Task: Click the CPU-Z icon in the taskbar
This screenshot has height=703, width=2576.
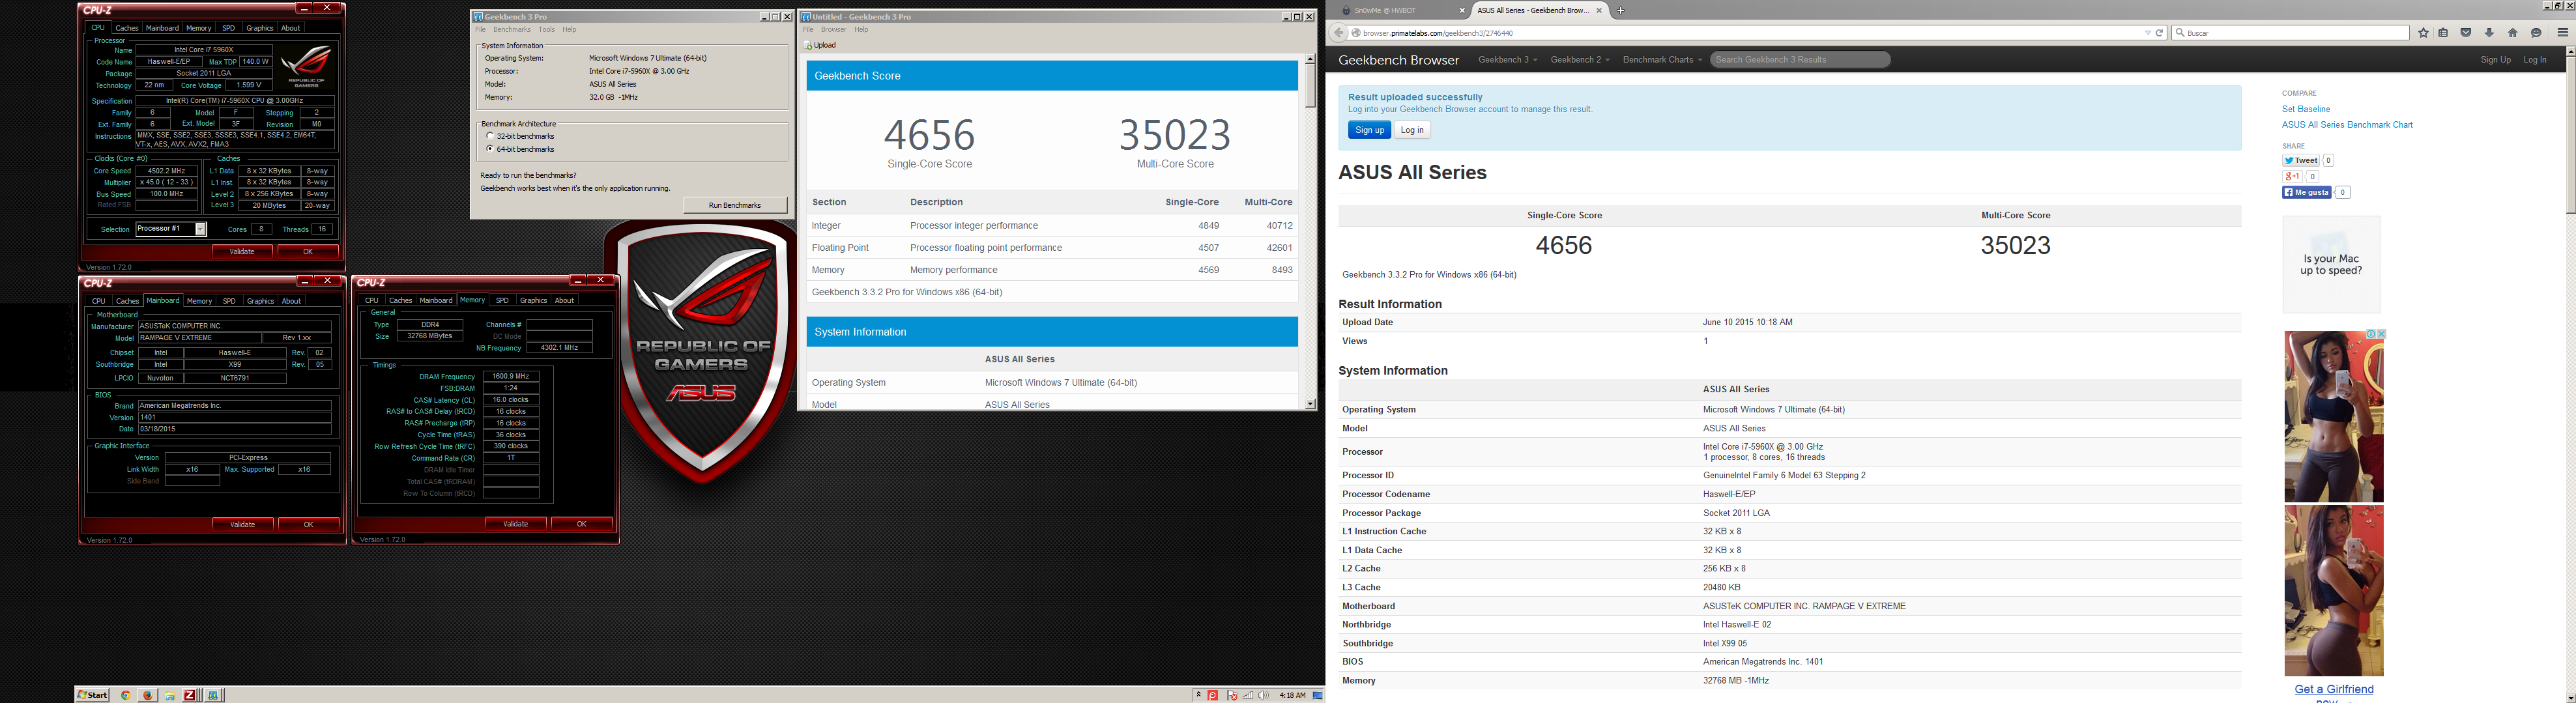Action: coord(191,695)
